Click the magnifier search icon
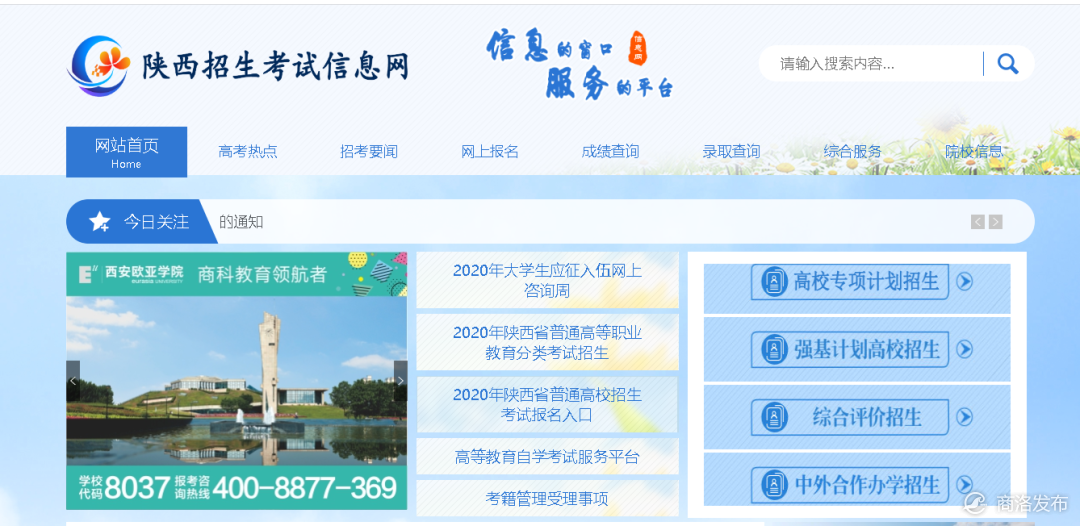1080x526 pixels. pos(1008,64)
